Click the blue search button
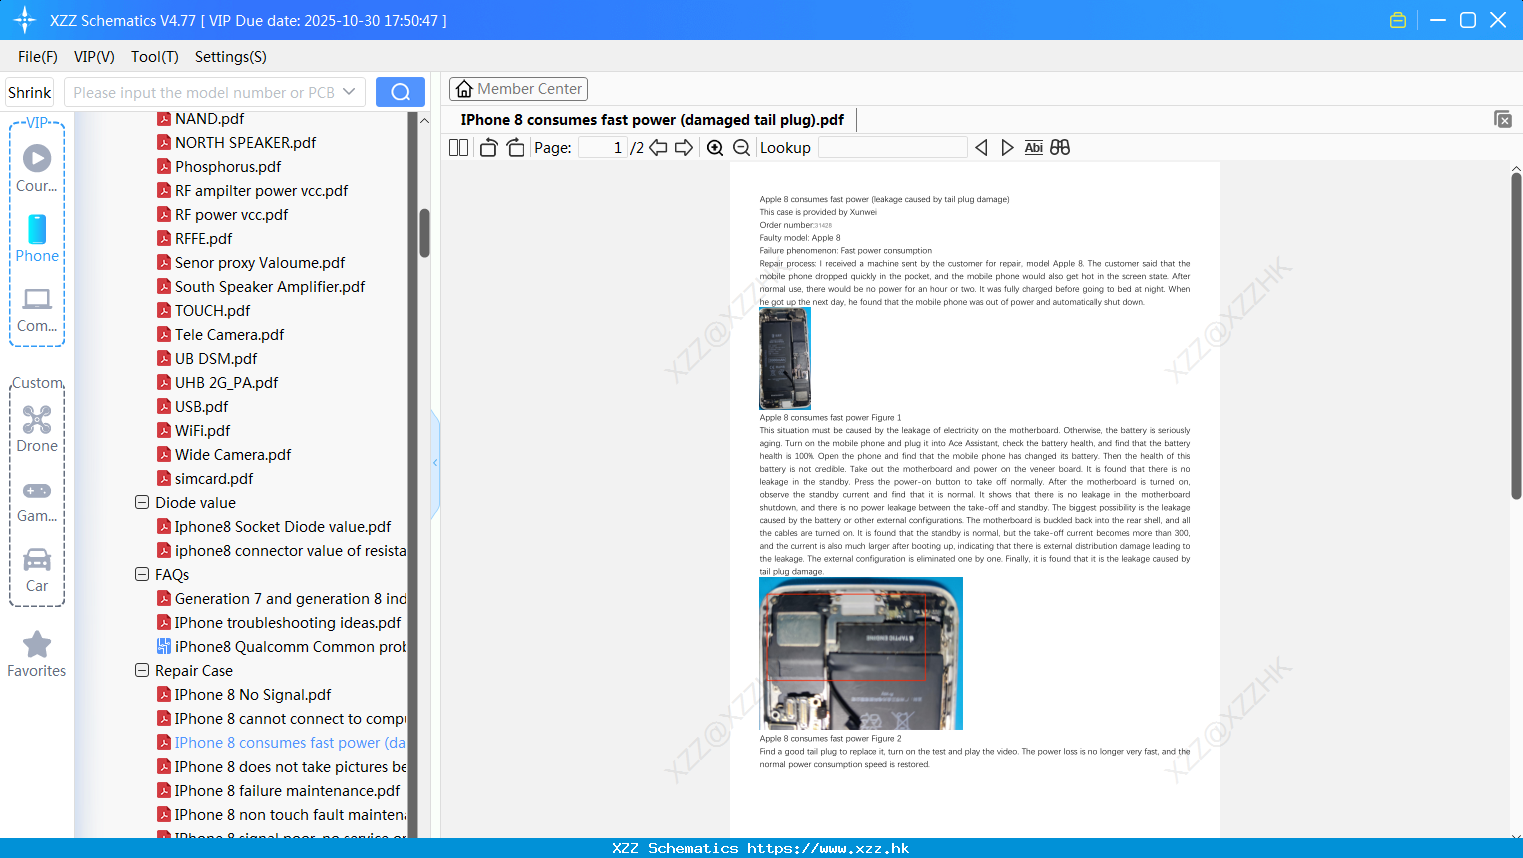This screenshot has height=858, width=1523. pos(400,92)
